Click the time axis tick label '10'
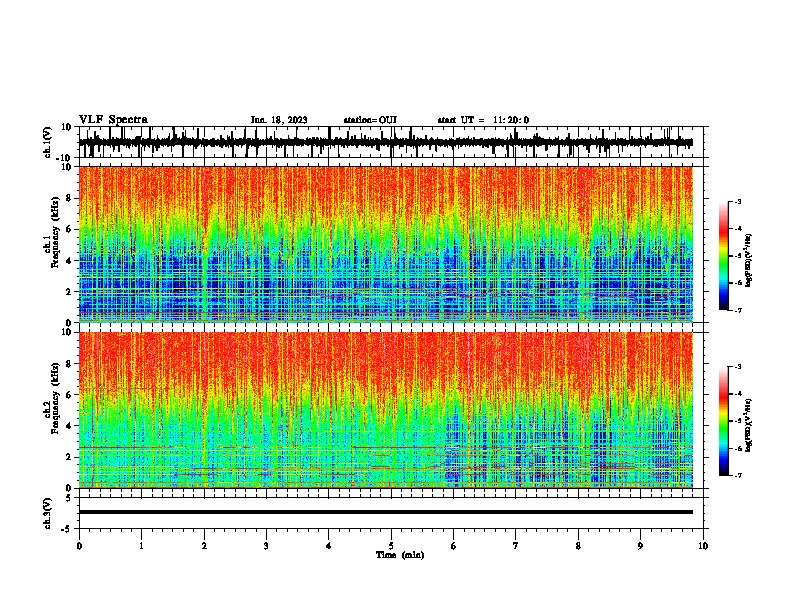This screenshot has height=612, width=792. (703, 546)
